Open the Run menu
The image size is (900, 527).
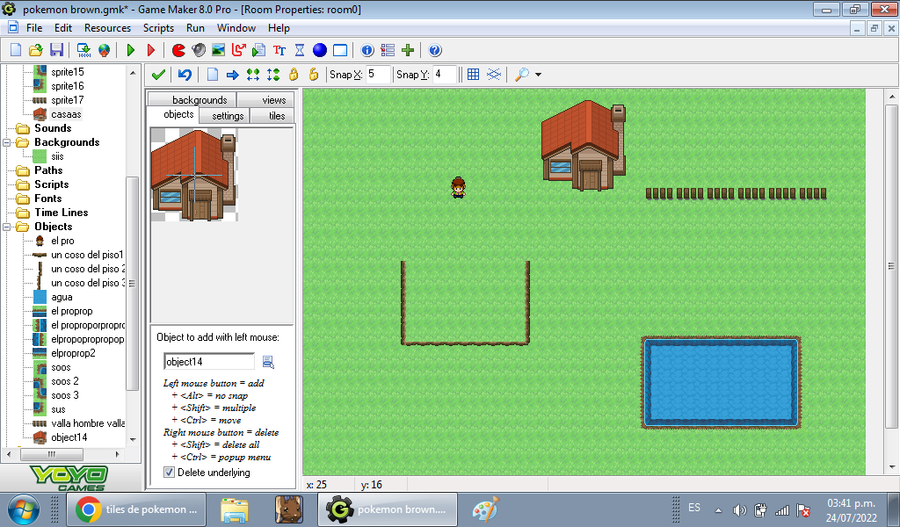(195, 28)
